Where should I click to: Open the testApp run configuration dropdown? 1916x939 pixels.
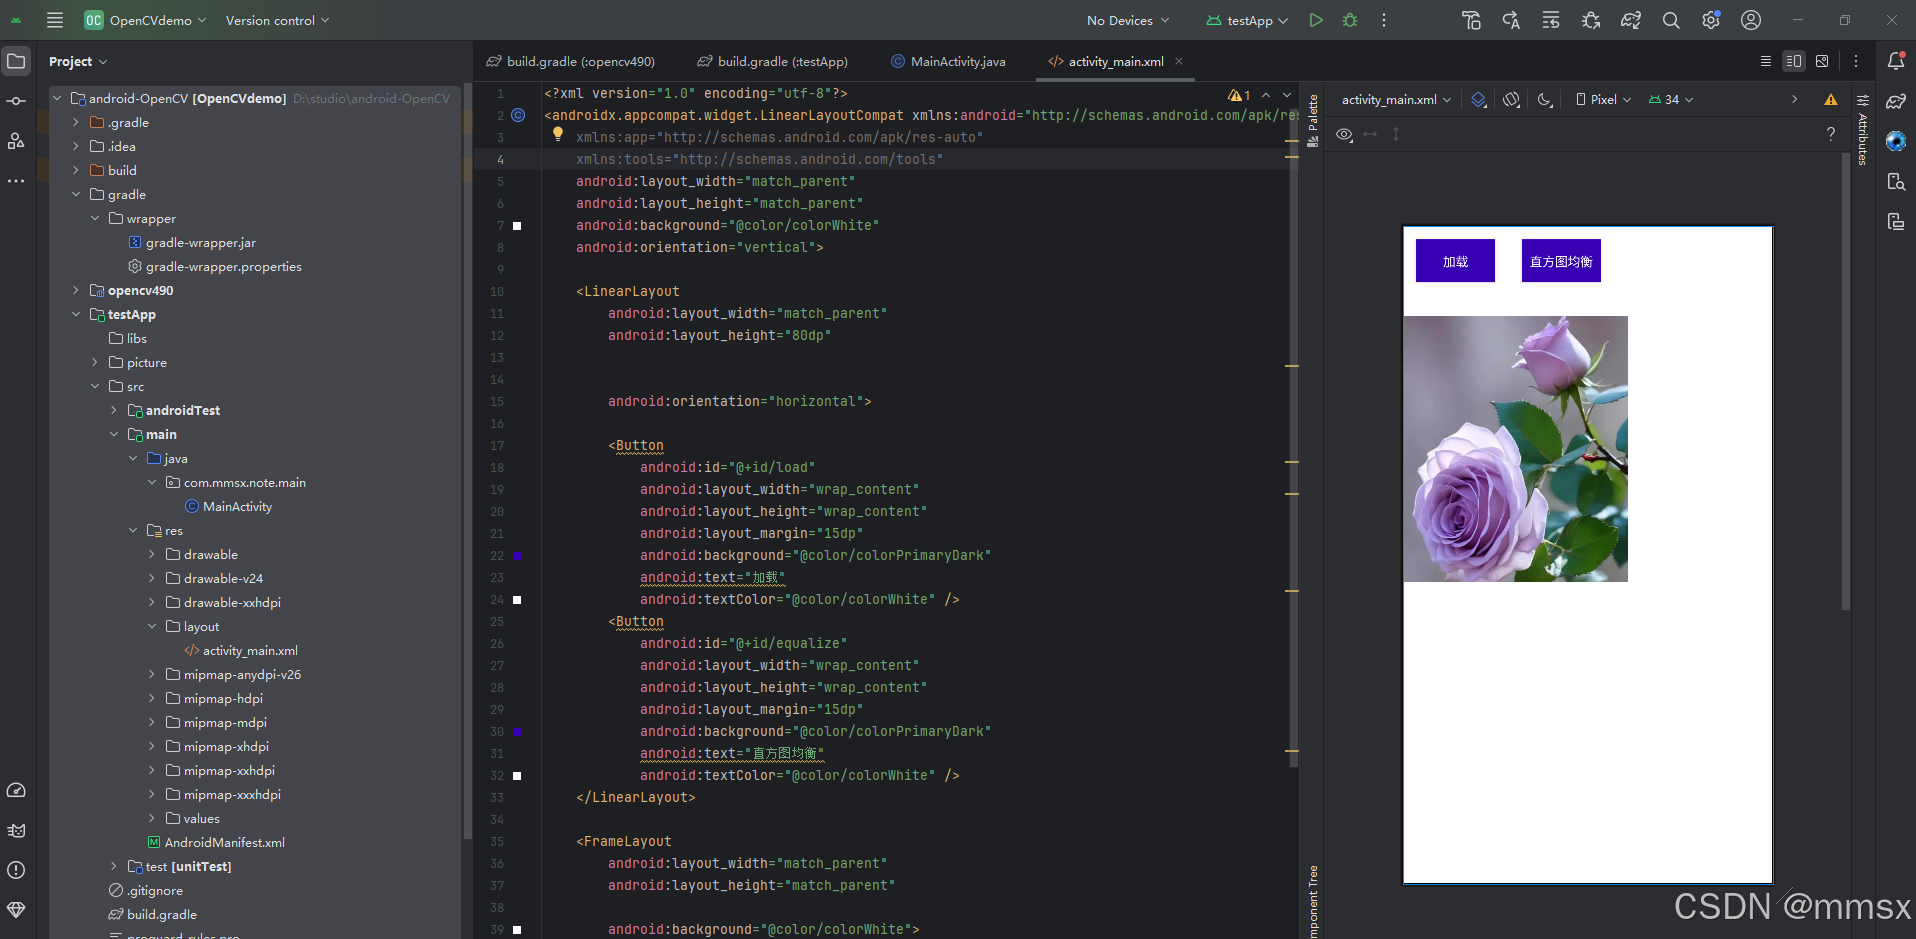pyautogui.click(x=1247, y=20)
